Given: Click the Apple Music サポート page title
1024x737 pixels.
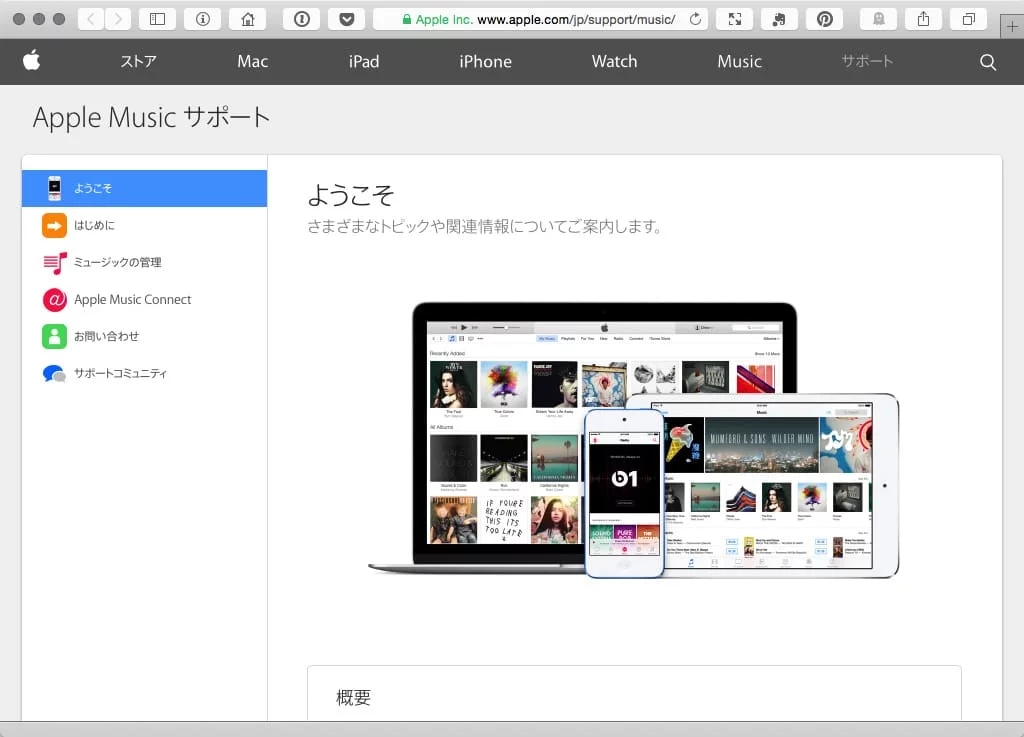Looking at the screenshot, I should point(151,118).
